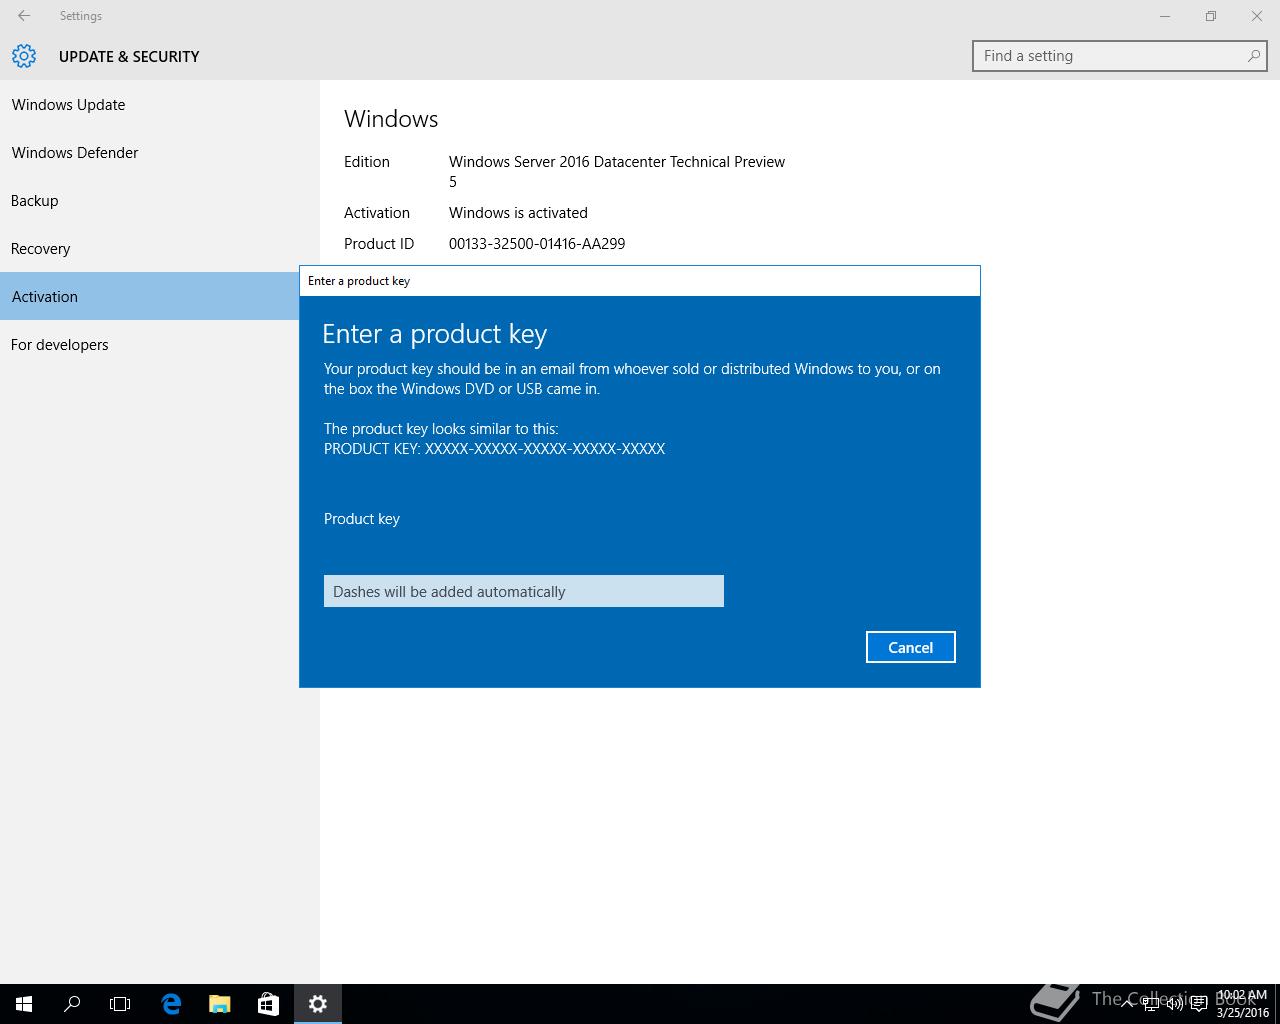Click the 'Windows is activated' status text
Screen dimensions: 1280x1024
click(518, 212)
